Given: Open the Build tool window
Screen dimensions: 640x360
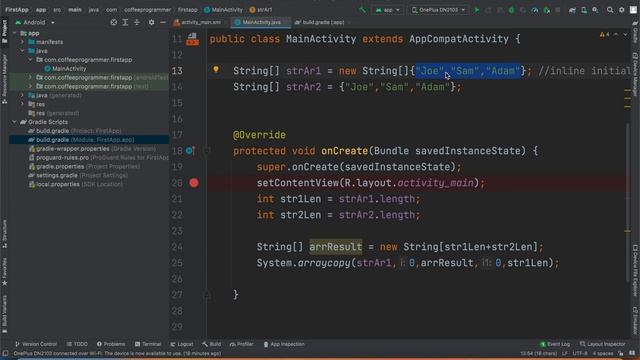Looking at the screenshot, I should pos(211,344).
